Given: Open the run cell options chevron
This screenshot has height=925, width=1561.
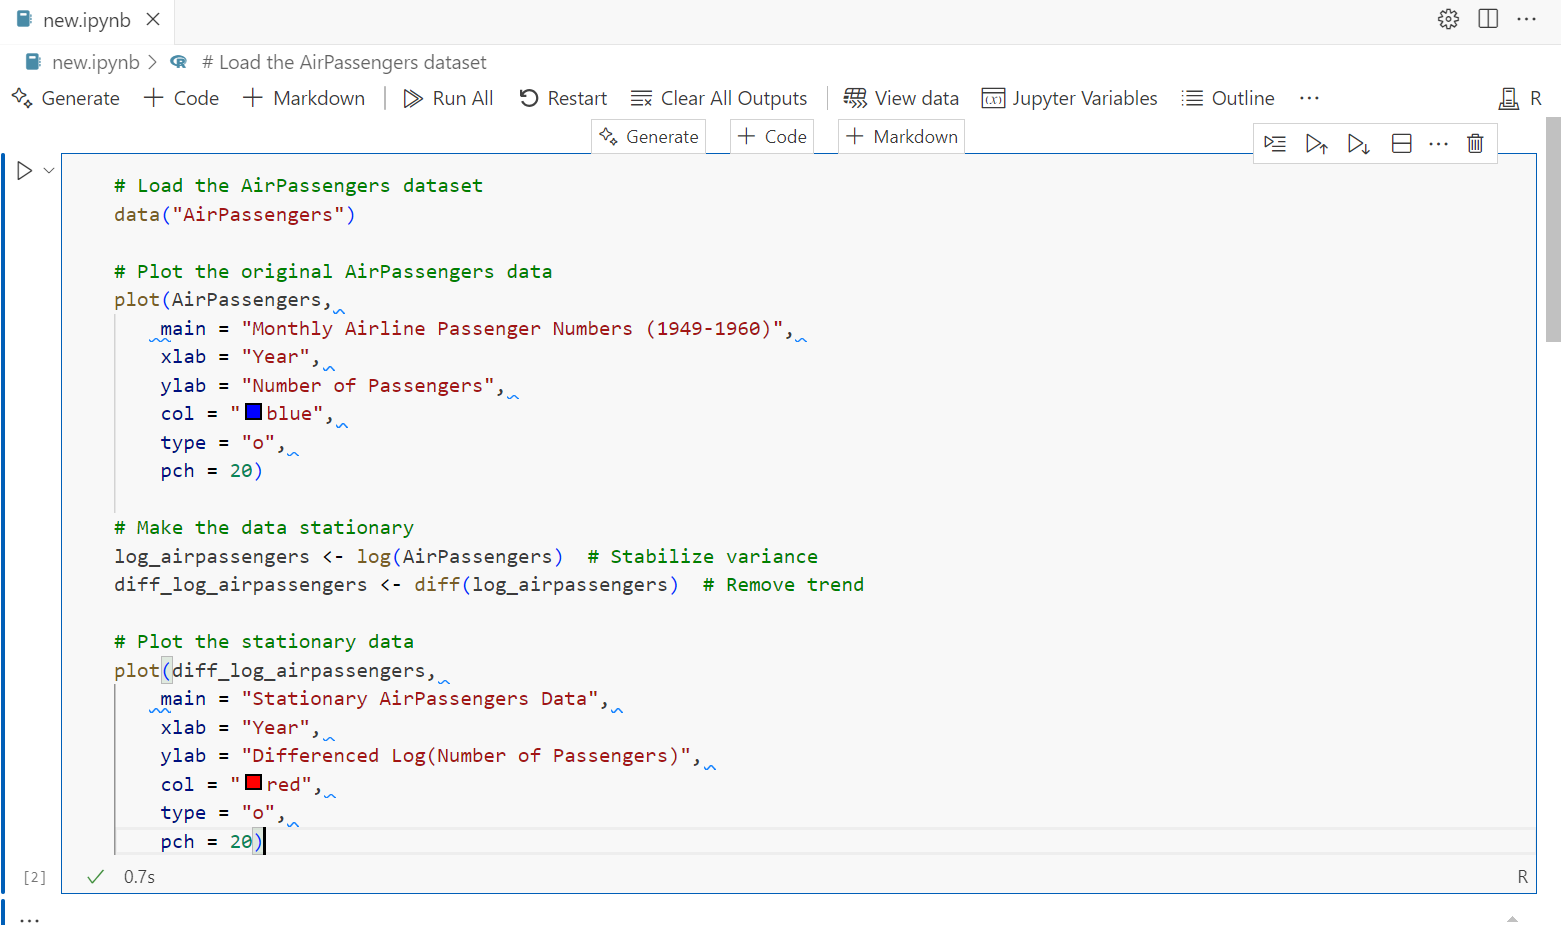Looking at the screenshot, I should tap(48, 171).
